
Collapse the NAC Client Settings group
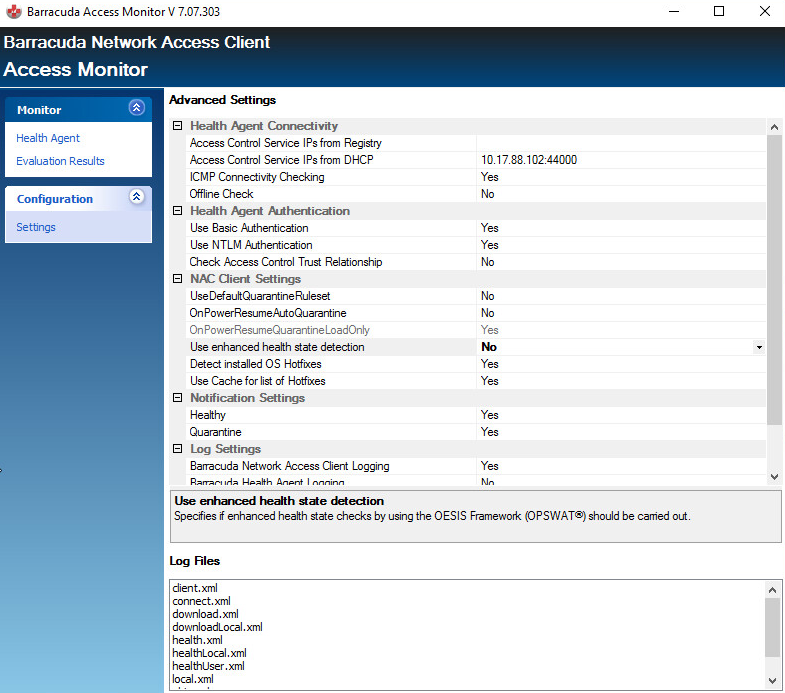point(177,279)
